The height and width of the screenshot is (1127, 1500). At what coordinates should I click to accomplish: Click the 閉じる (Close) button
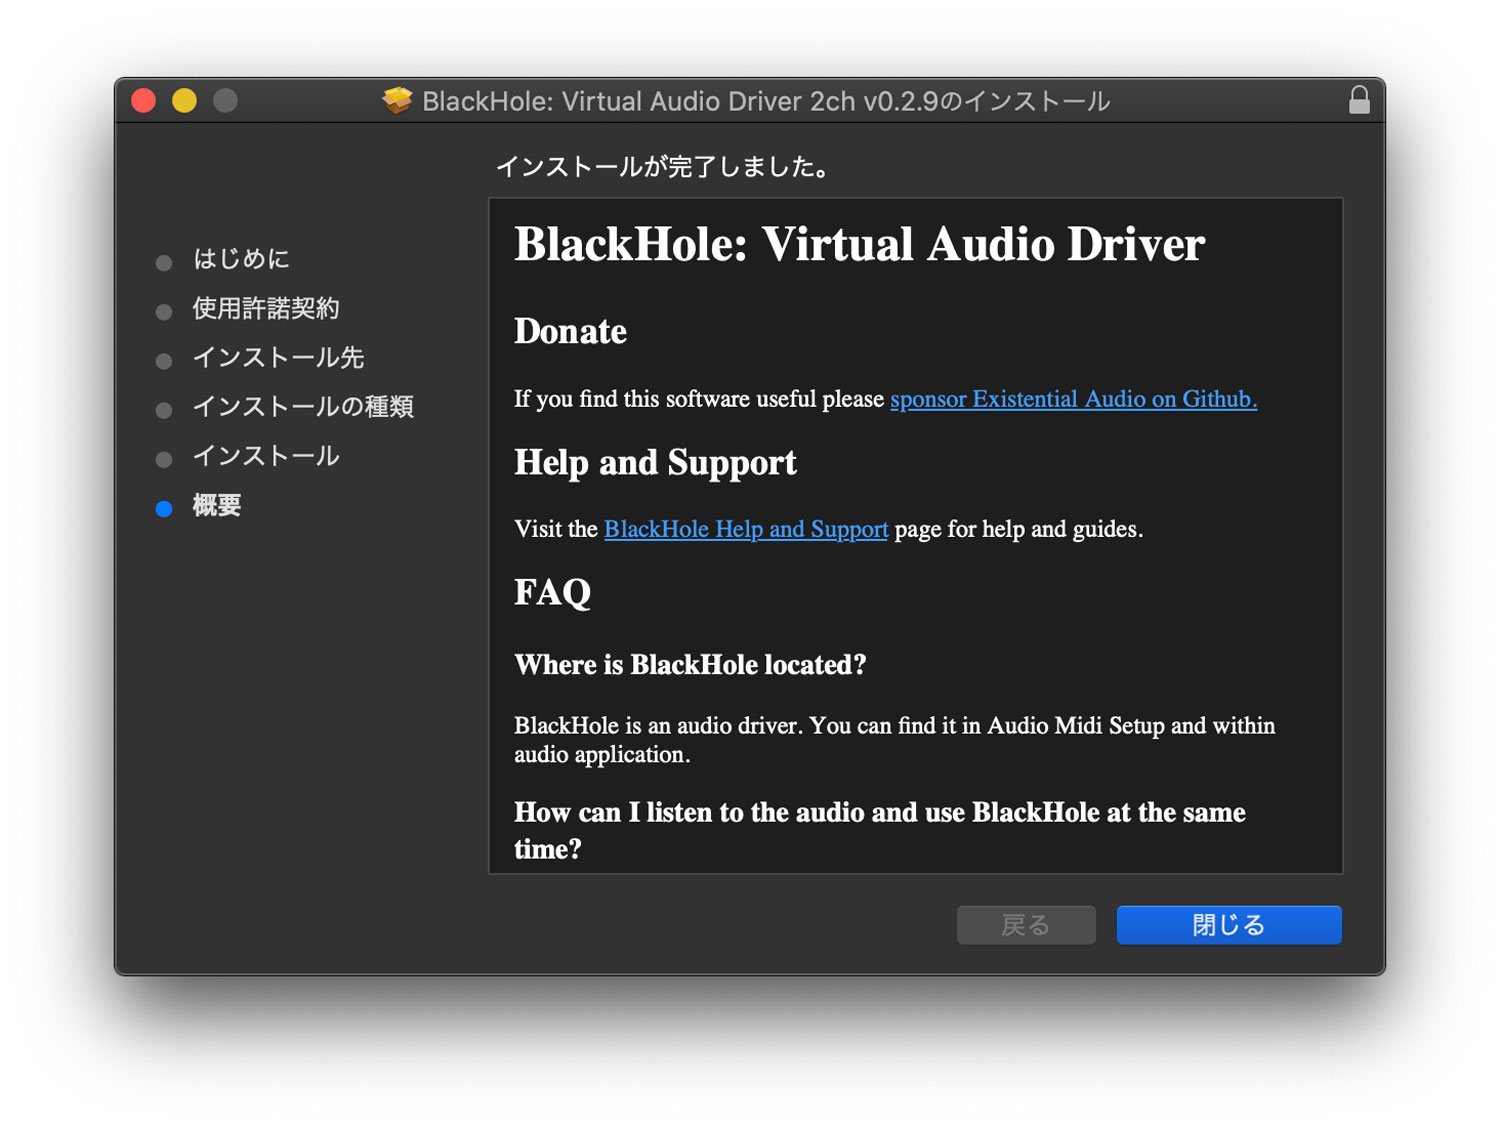click(1229, 925)
